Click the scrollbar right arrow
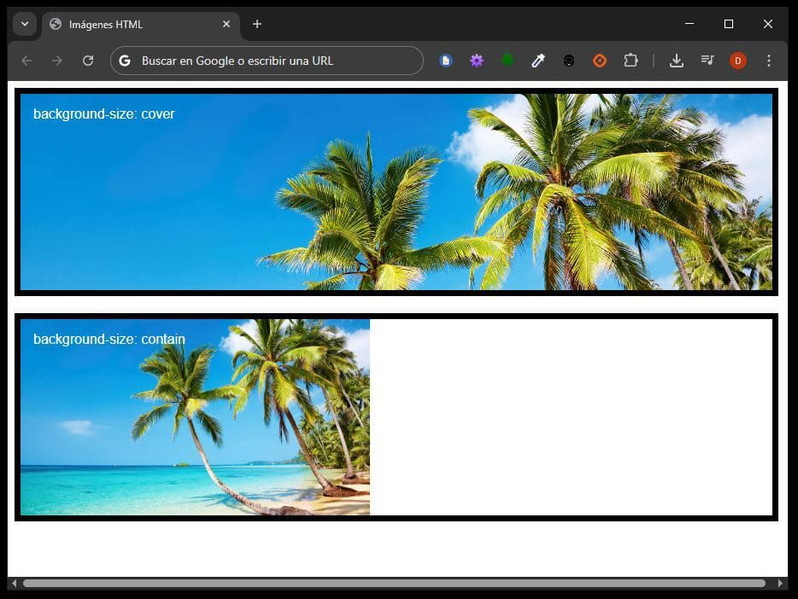 [780, 583]
